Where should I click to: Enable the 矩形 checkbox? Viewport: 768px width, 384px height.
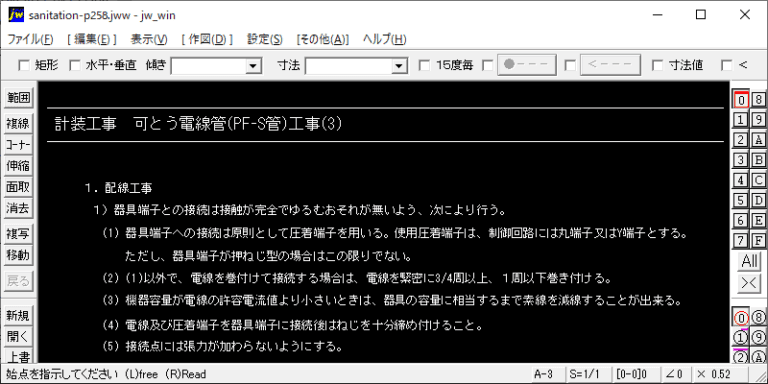[x=24, y=65]
